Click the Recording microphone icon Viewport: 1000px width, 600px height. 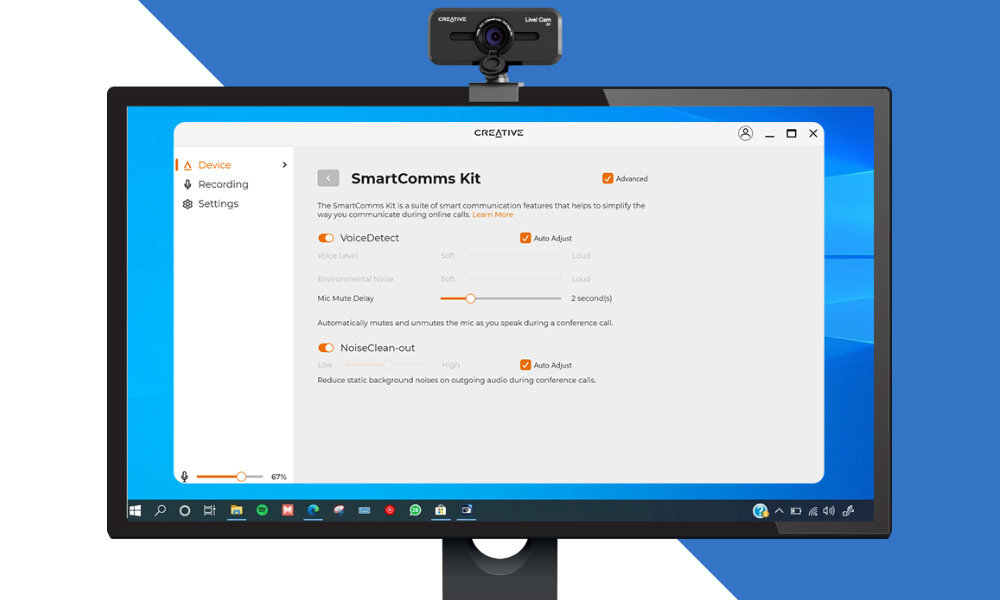188,184
